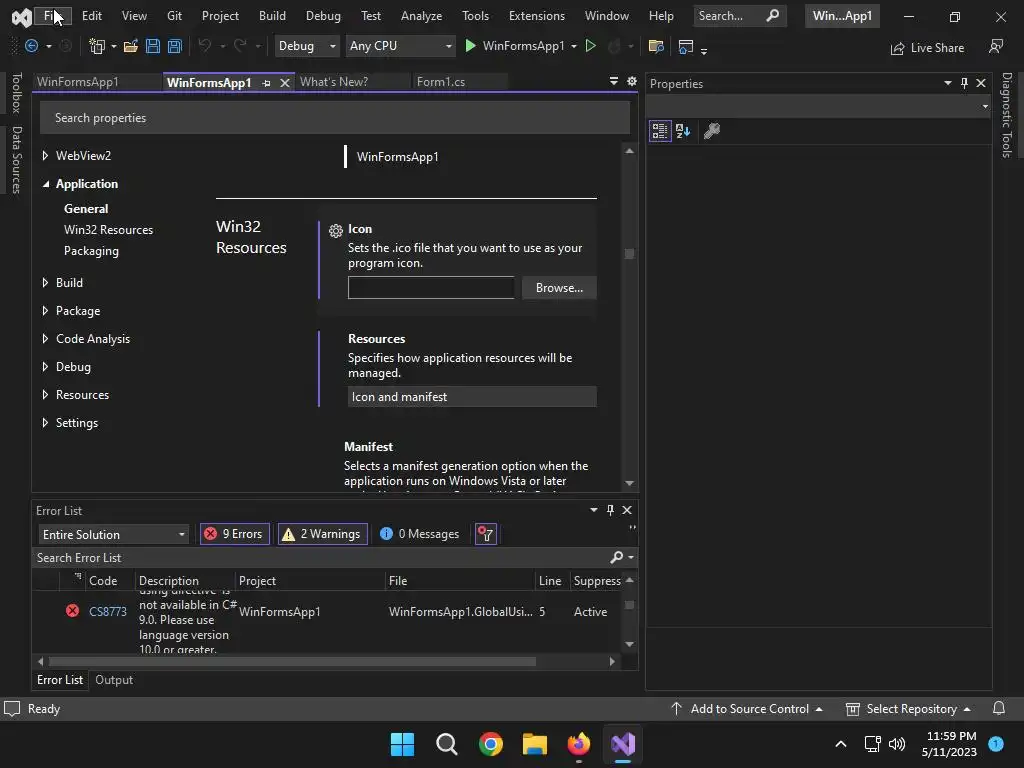Image resolution: width=1024 pixels, height=768 pixels.
Task: Click the Error List clear filter icon
Action: tap(486, 534)
